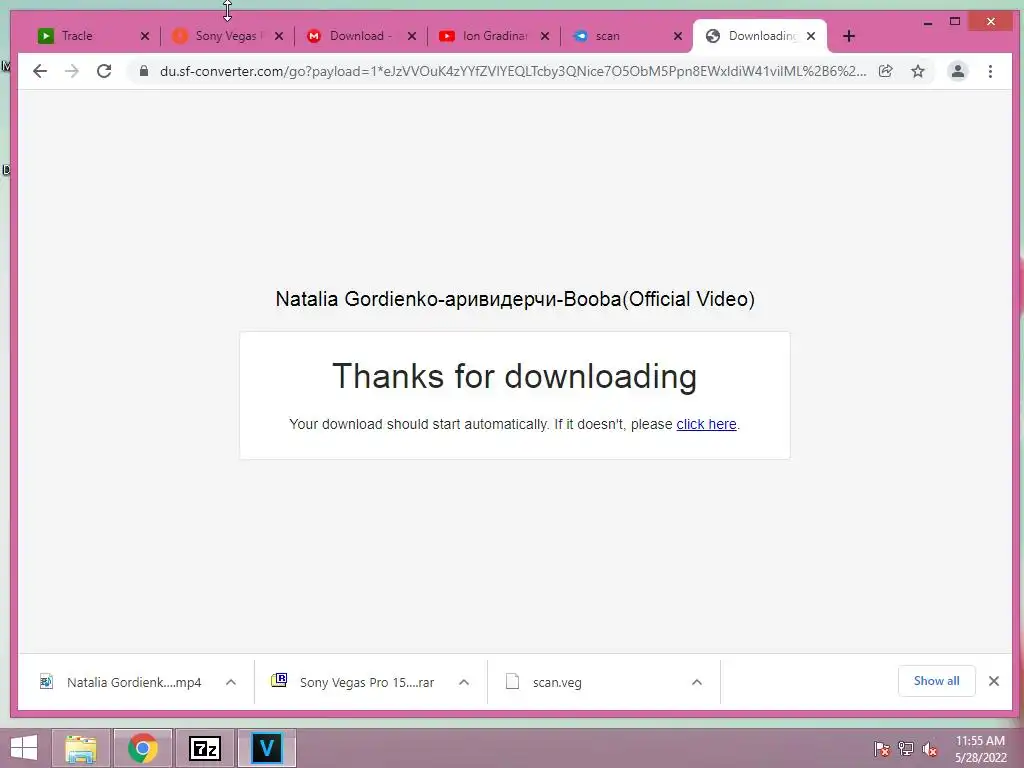
Task: Expand options for Natalia Gordienk mp4 download
Action: 231,682
